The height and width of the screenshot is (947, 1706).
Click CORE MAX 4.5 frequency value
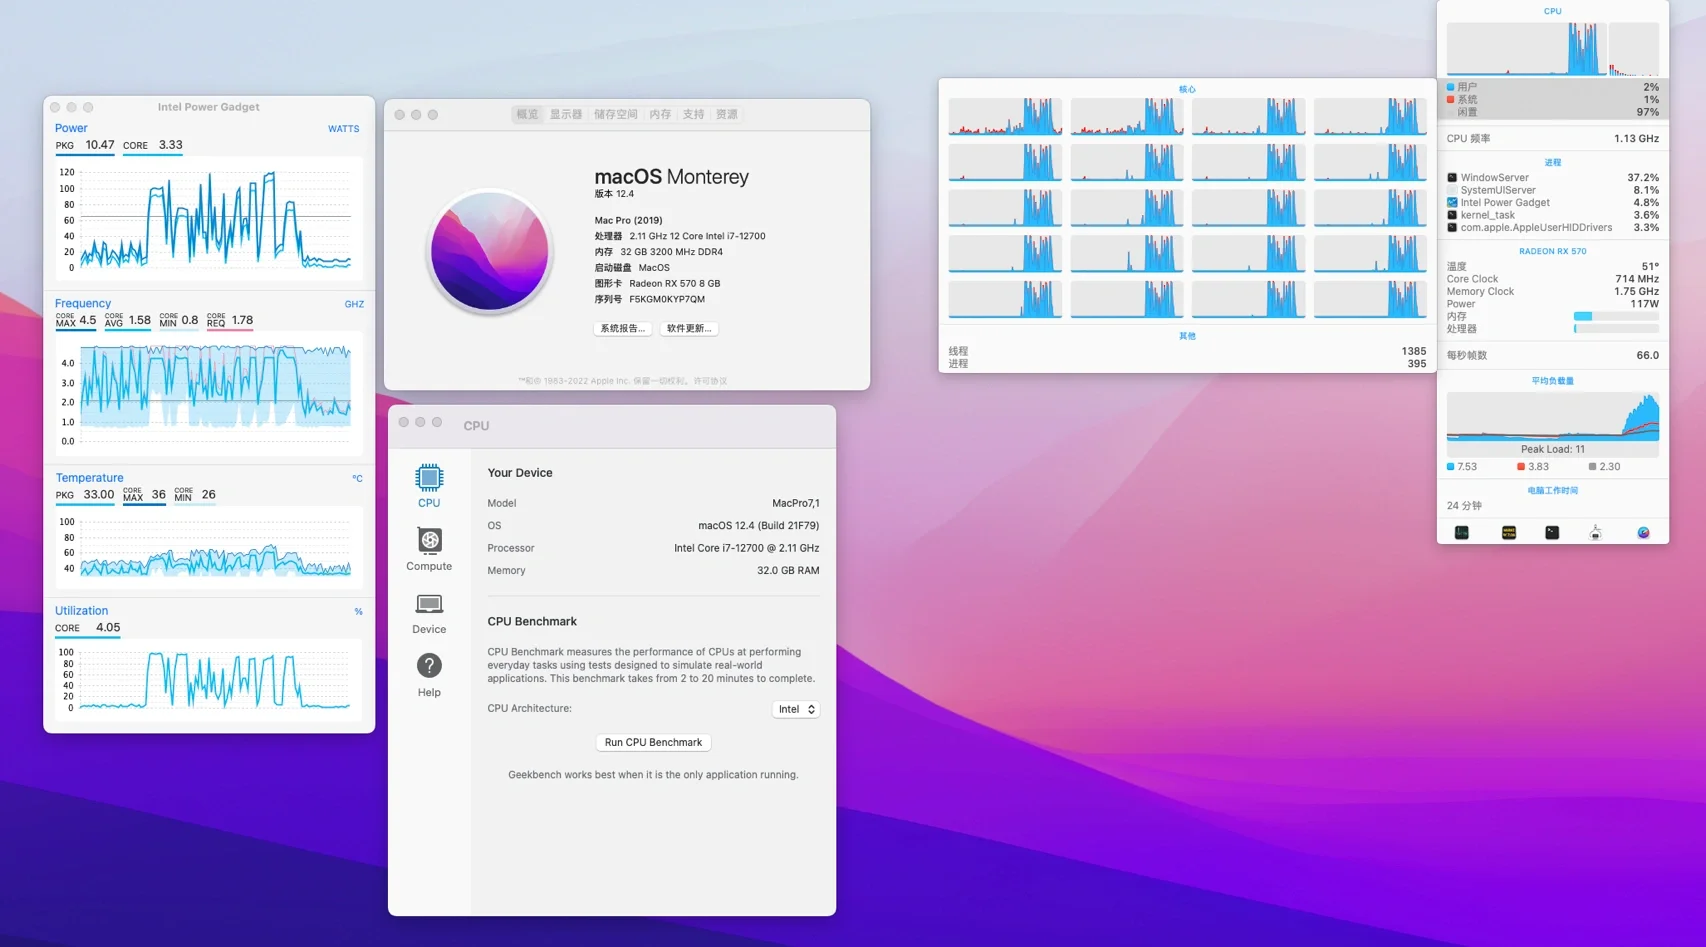[x=76, y=320]
